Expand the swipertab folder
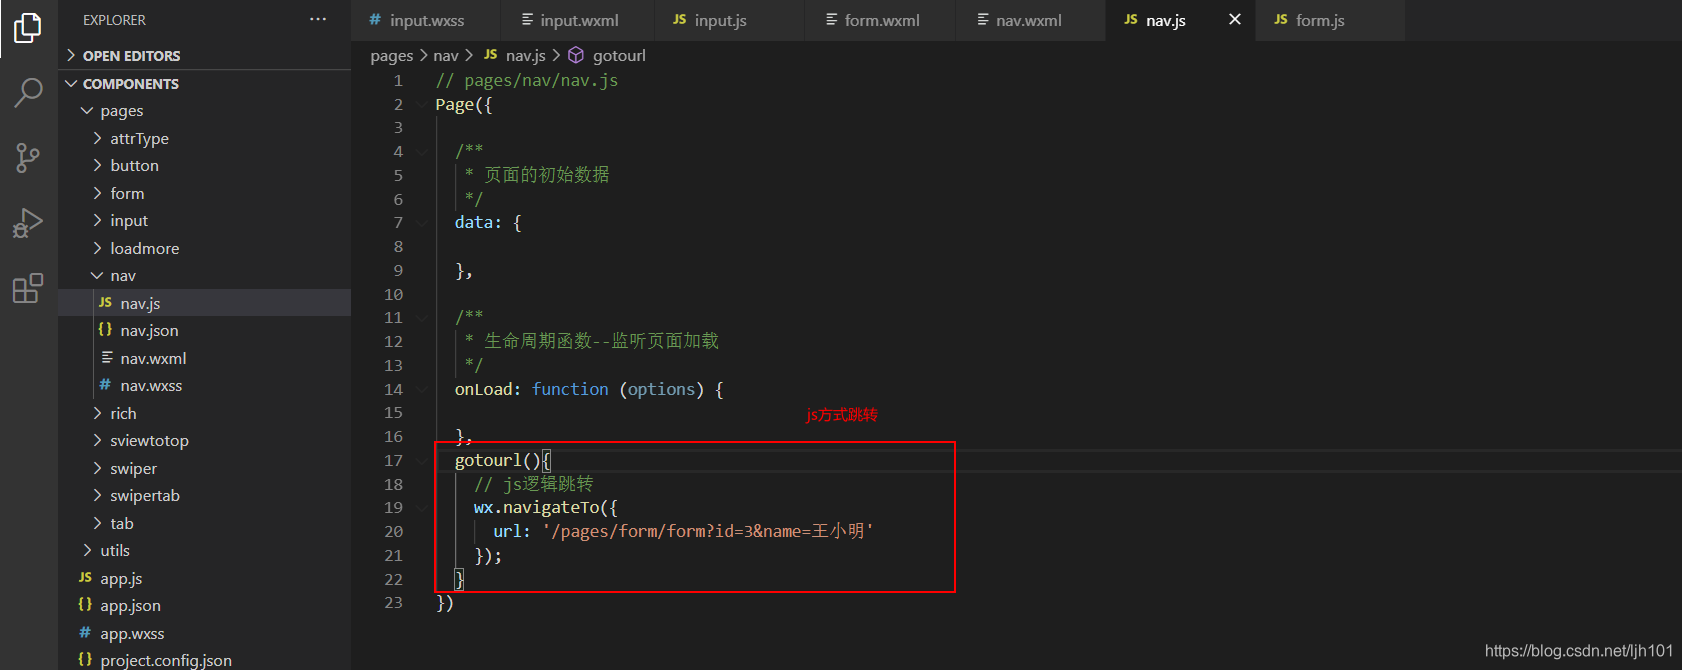This screenshot has width=1682, height=670. (204, 496)
